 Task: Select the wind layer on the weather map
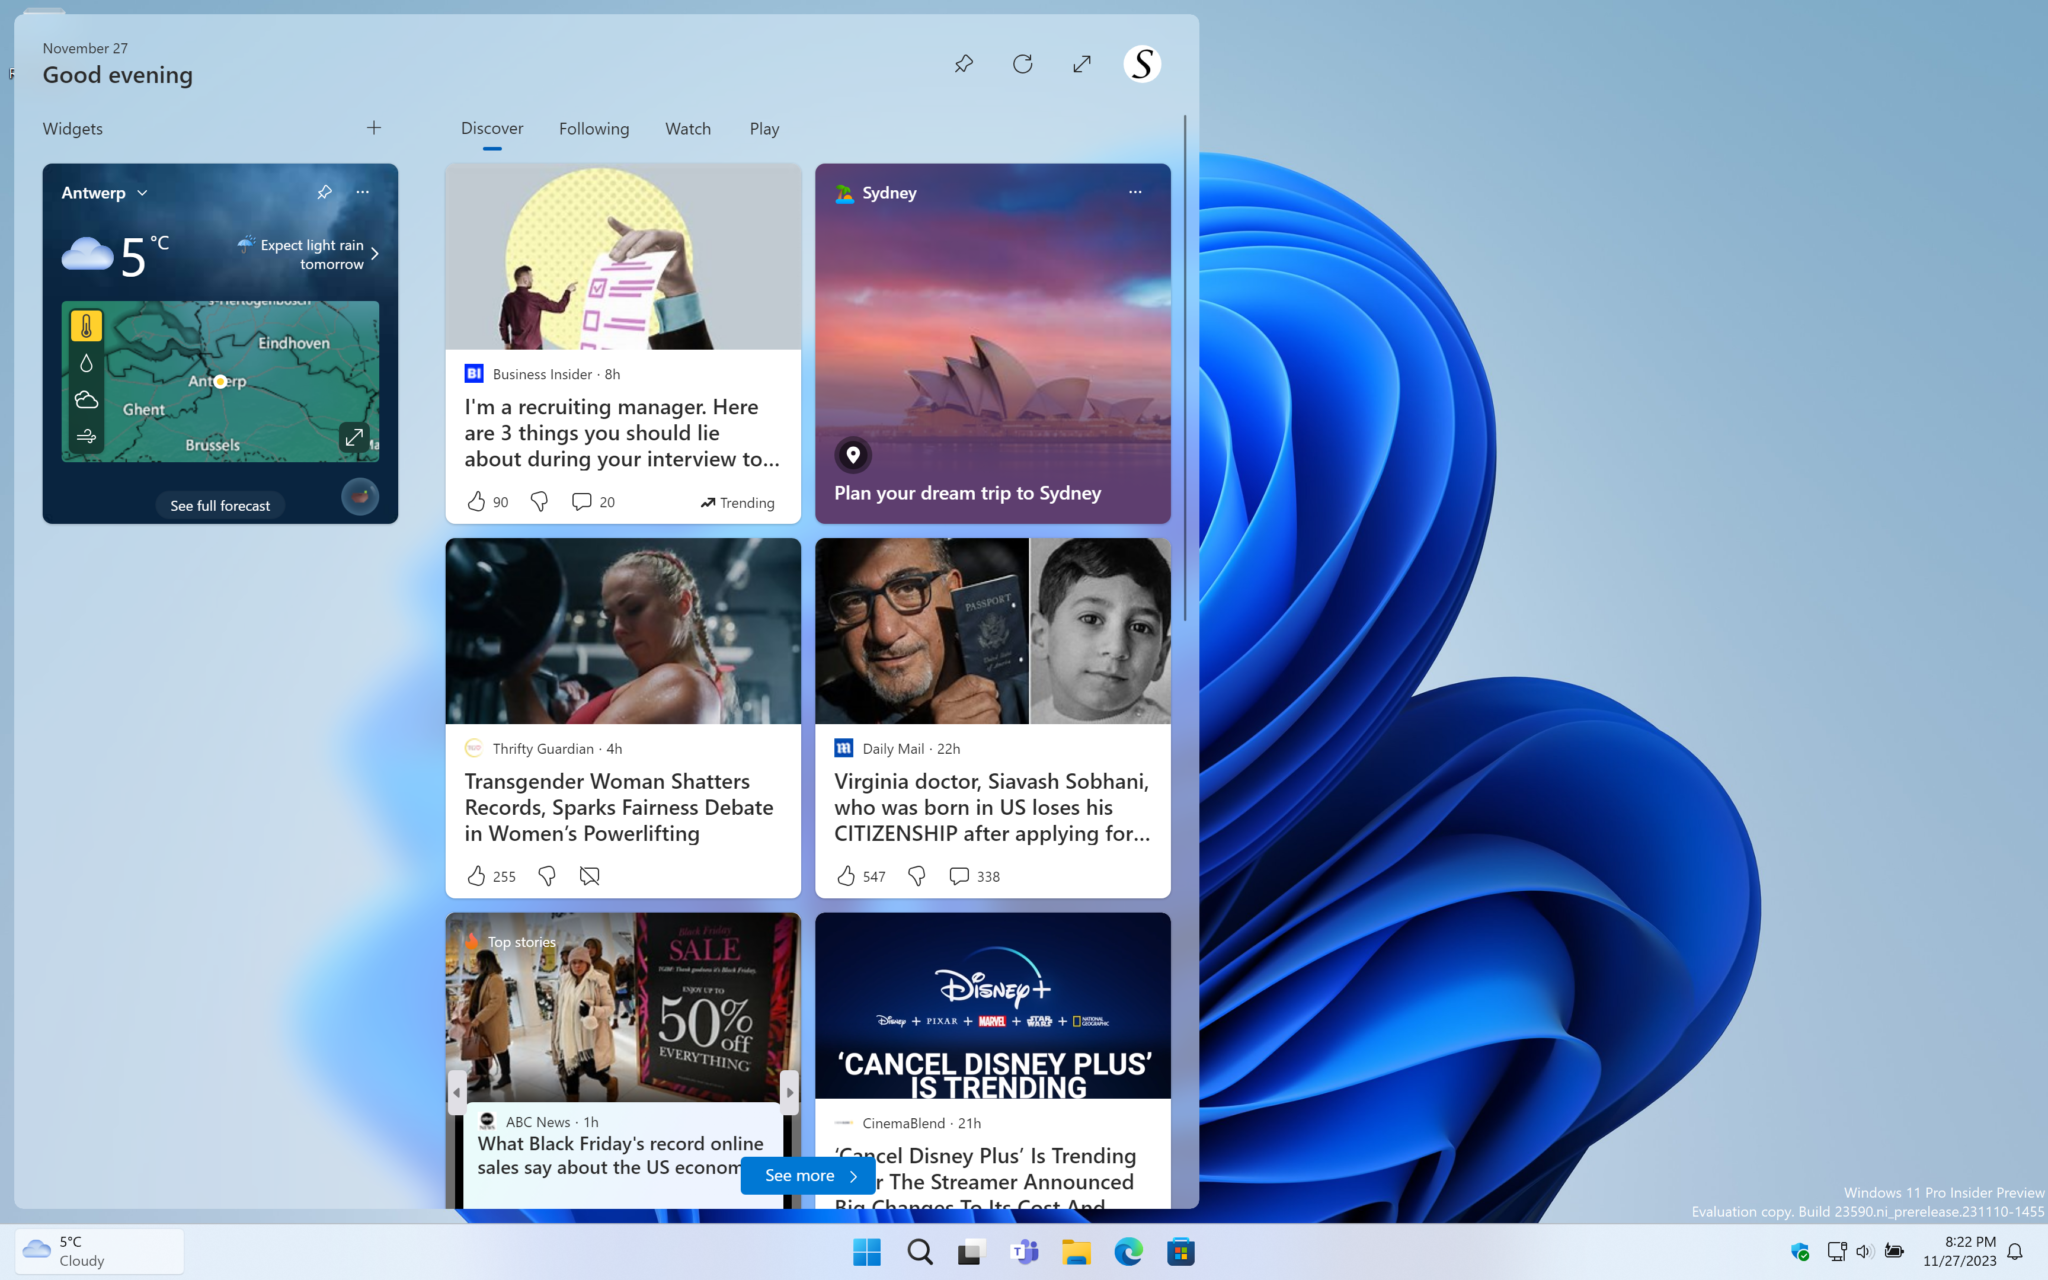[x=86, y=435]
